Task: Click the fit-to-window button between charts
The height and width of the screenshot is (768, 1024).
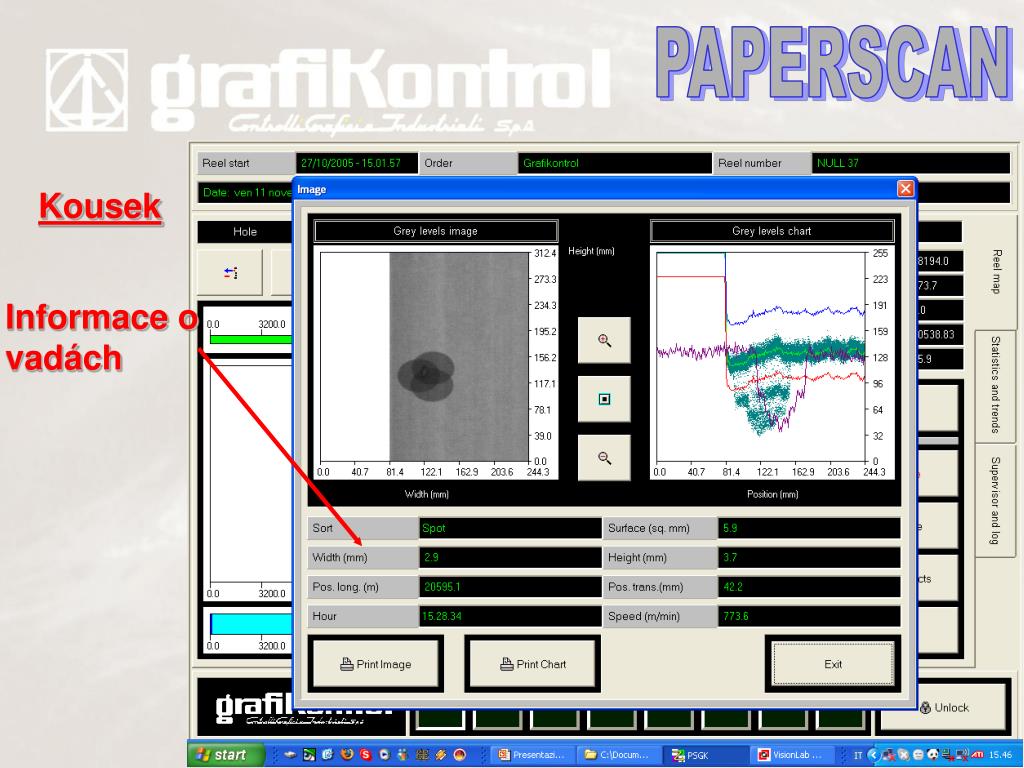Action: [604, 399]
